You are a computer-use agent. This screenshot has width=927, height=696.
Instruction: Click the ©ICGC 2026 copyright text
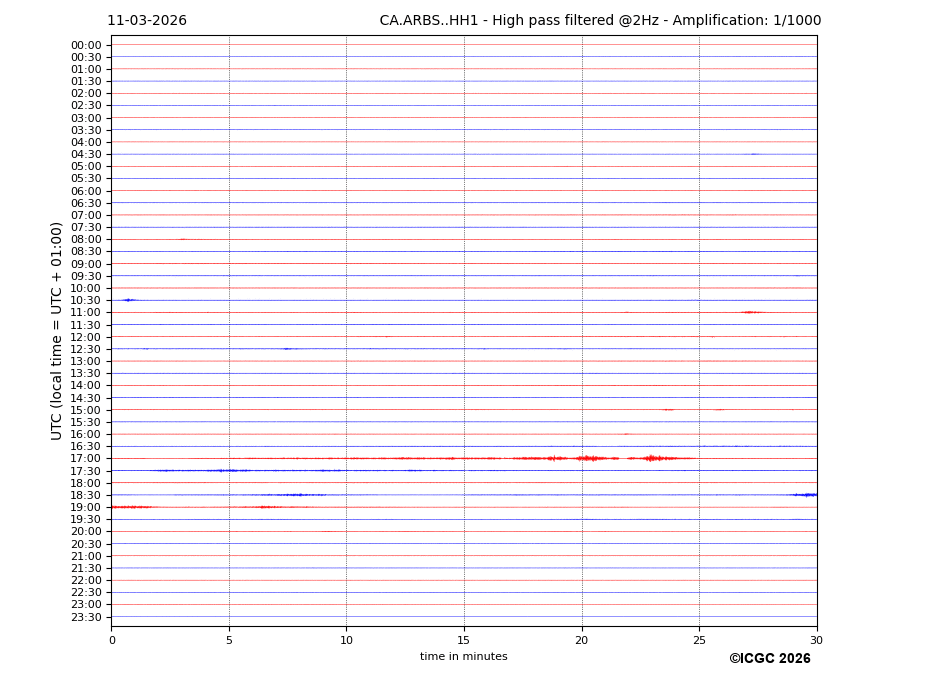pos(769,659)
